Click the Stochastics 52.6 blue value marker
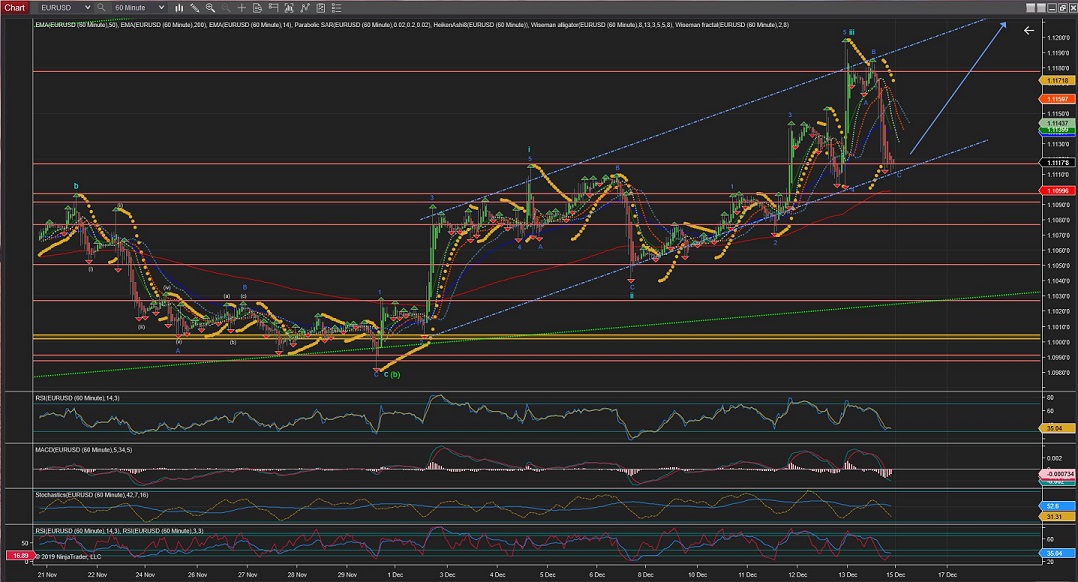This screenshot has height=582, width=1078. tap(1057, 506)
